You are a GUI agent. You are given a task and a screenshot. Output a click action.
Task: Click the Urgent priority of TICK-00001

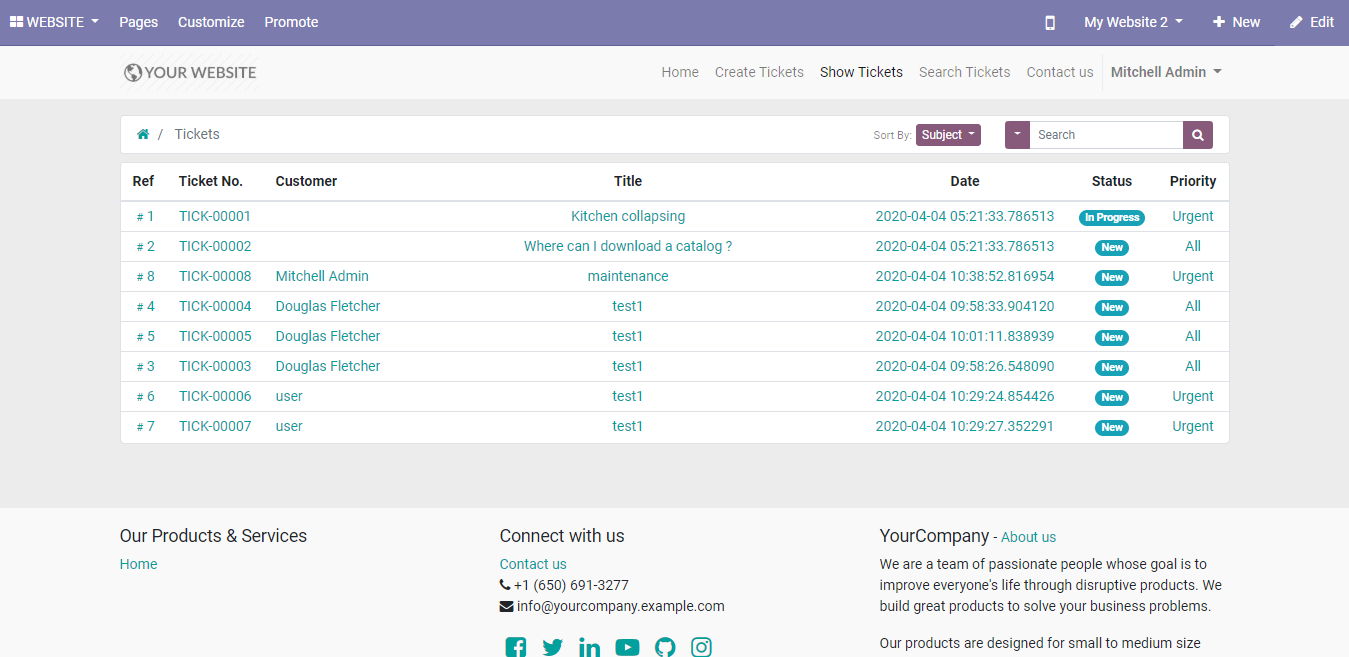tap(1193, 216)
